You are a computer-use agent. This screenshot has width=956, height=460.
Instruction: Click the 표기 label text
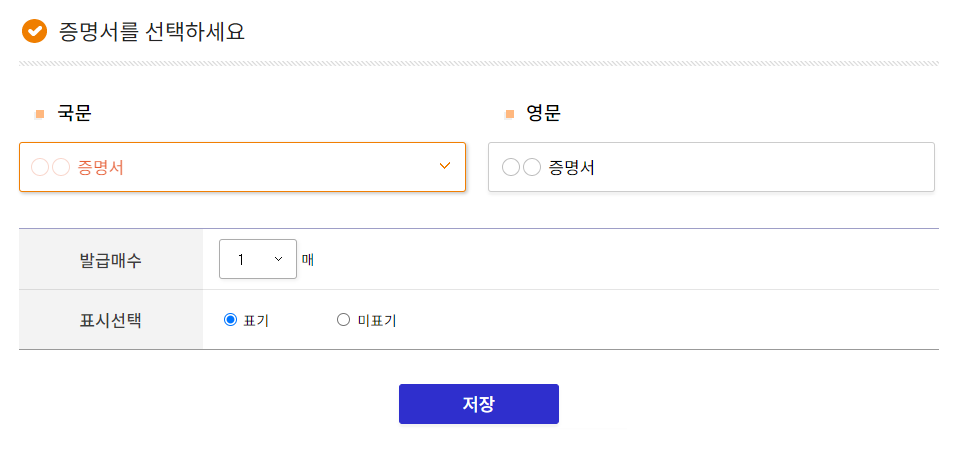[256, 320]
